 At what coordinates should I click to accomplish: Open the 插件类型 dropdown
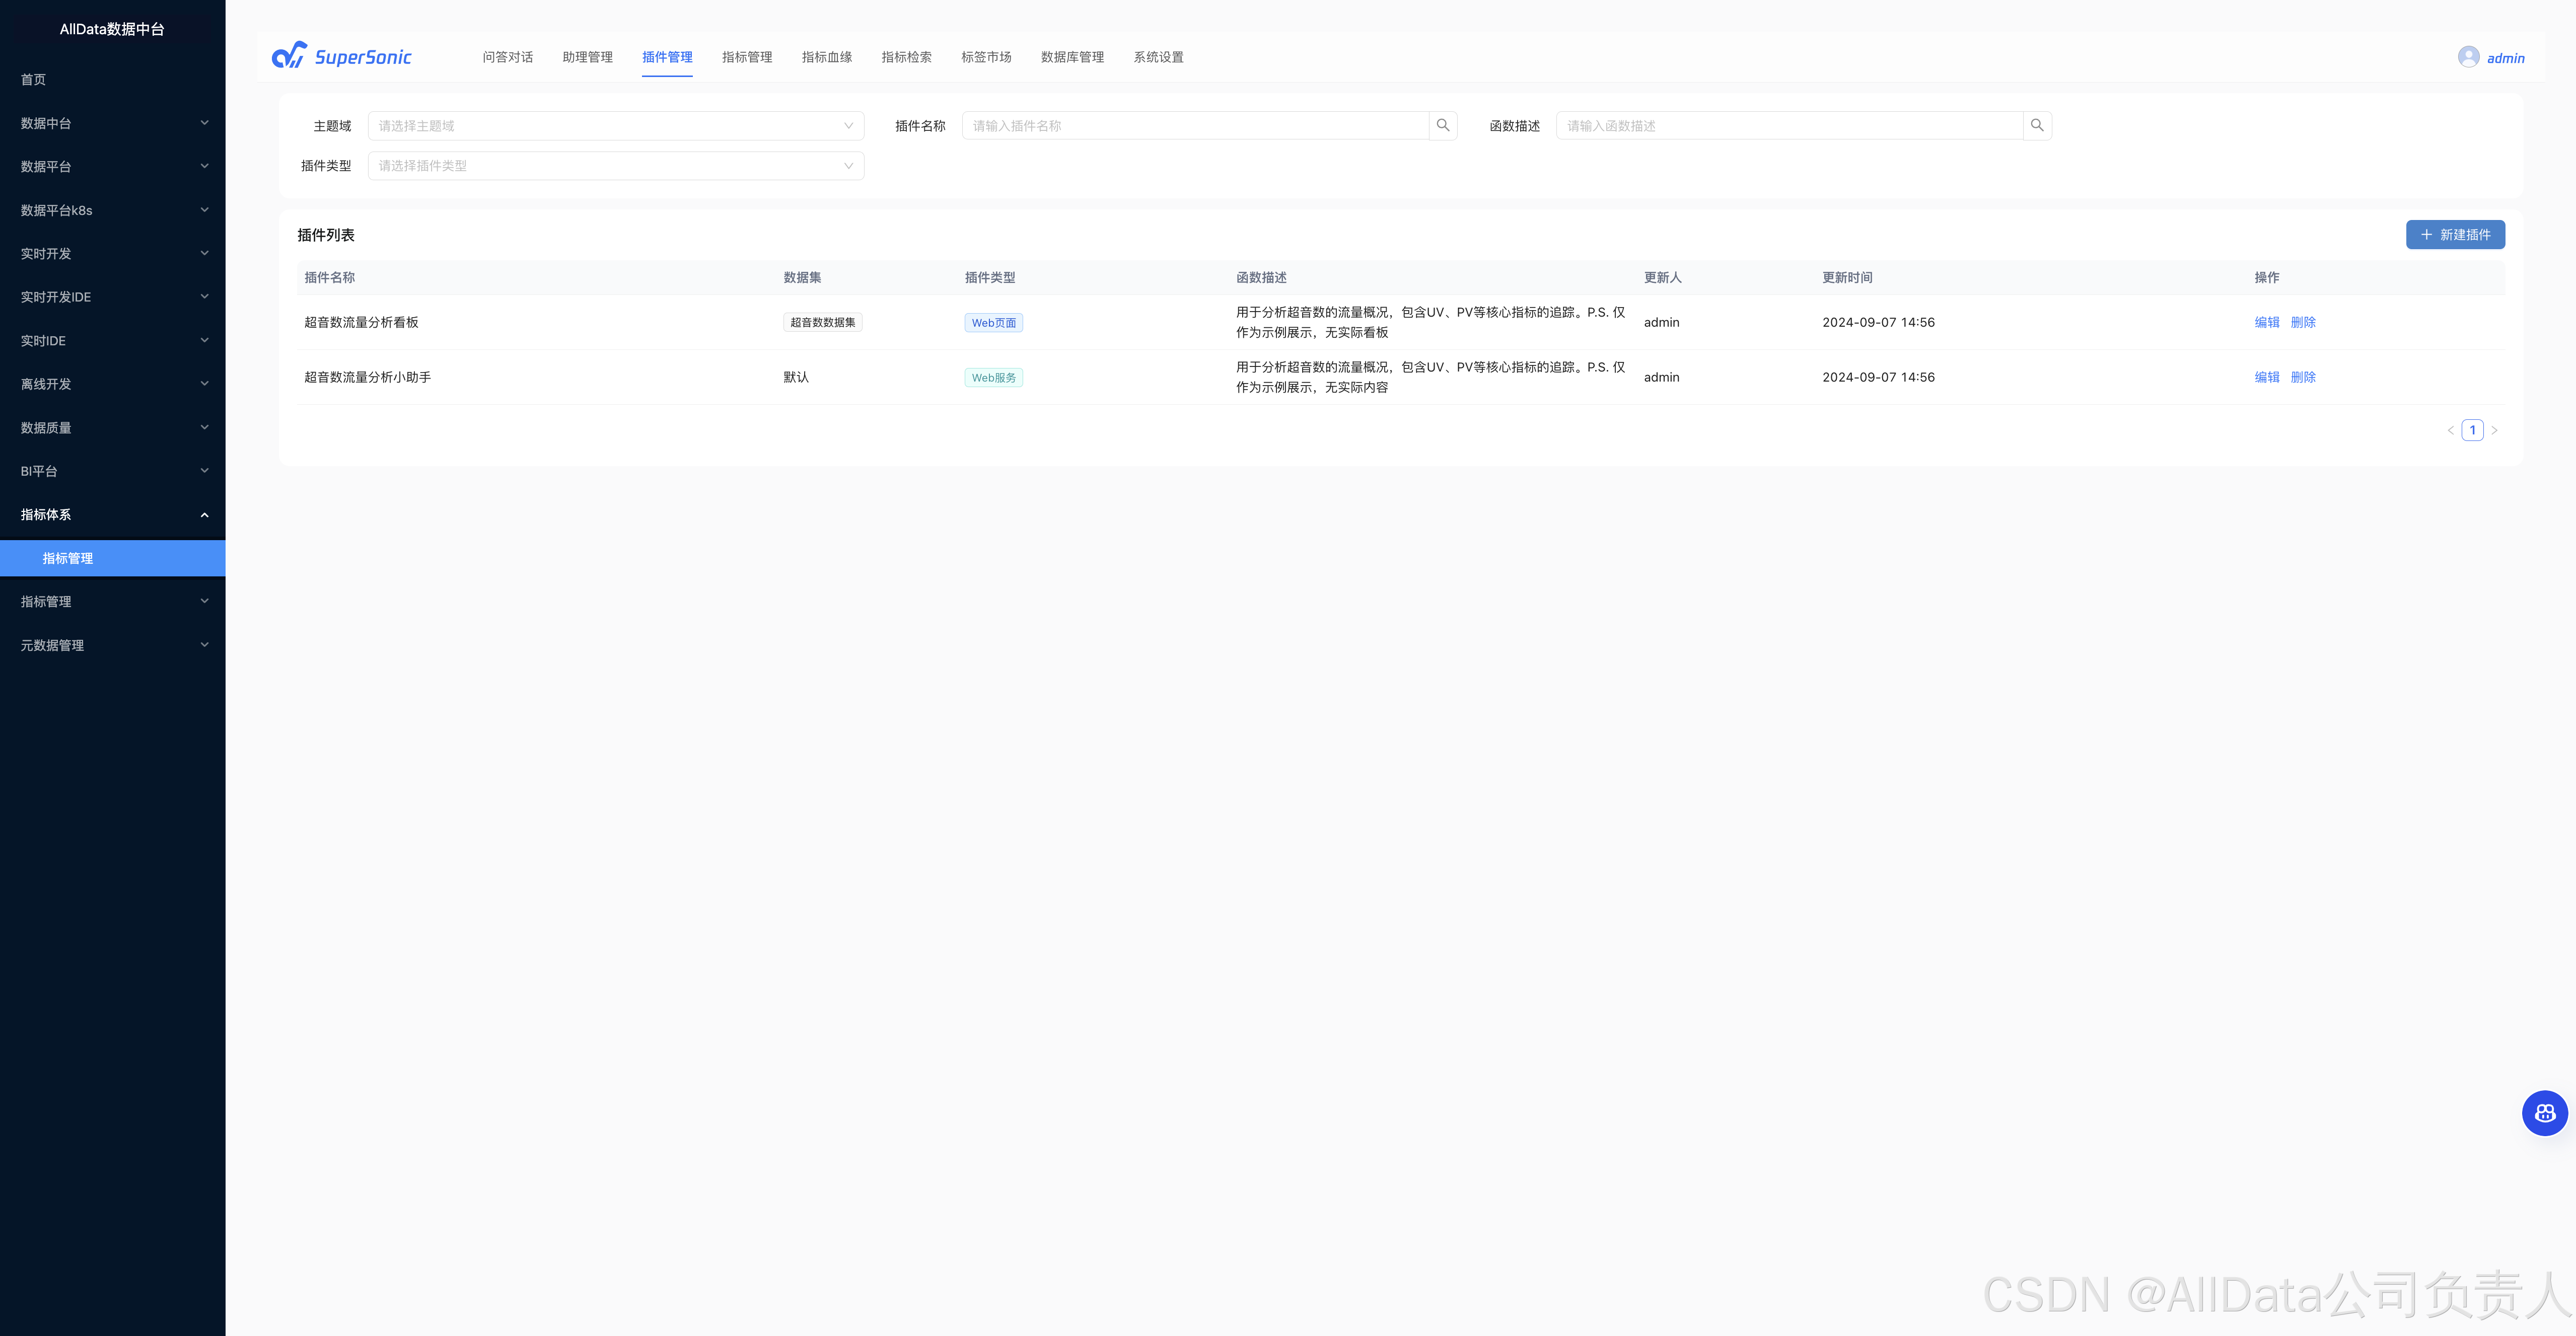pos(615,166)
